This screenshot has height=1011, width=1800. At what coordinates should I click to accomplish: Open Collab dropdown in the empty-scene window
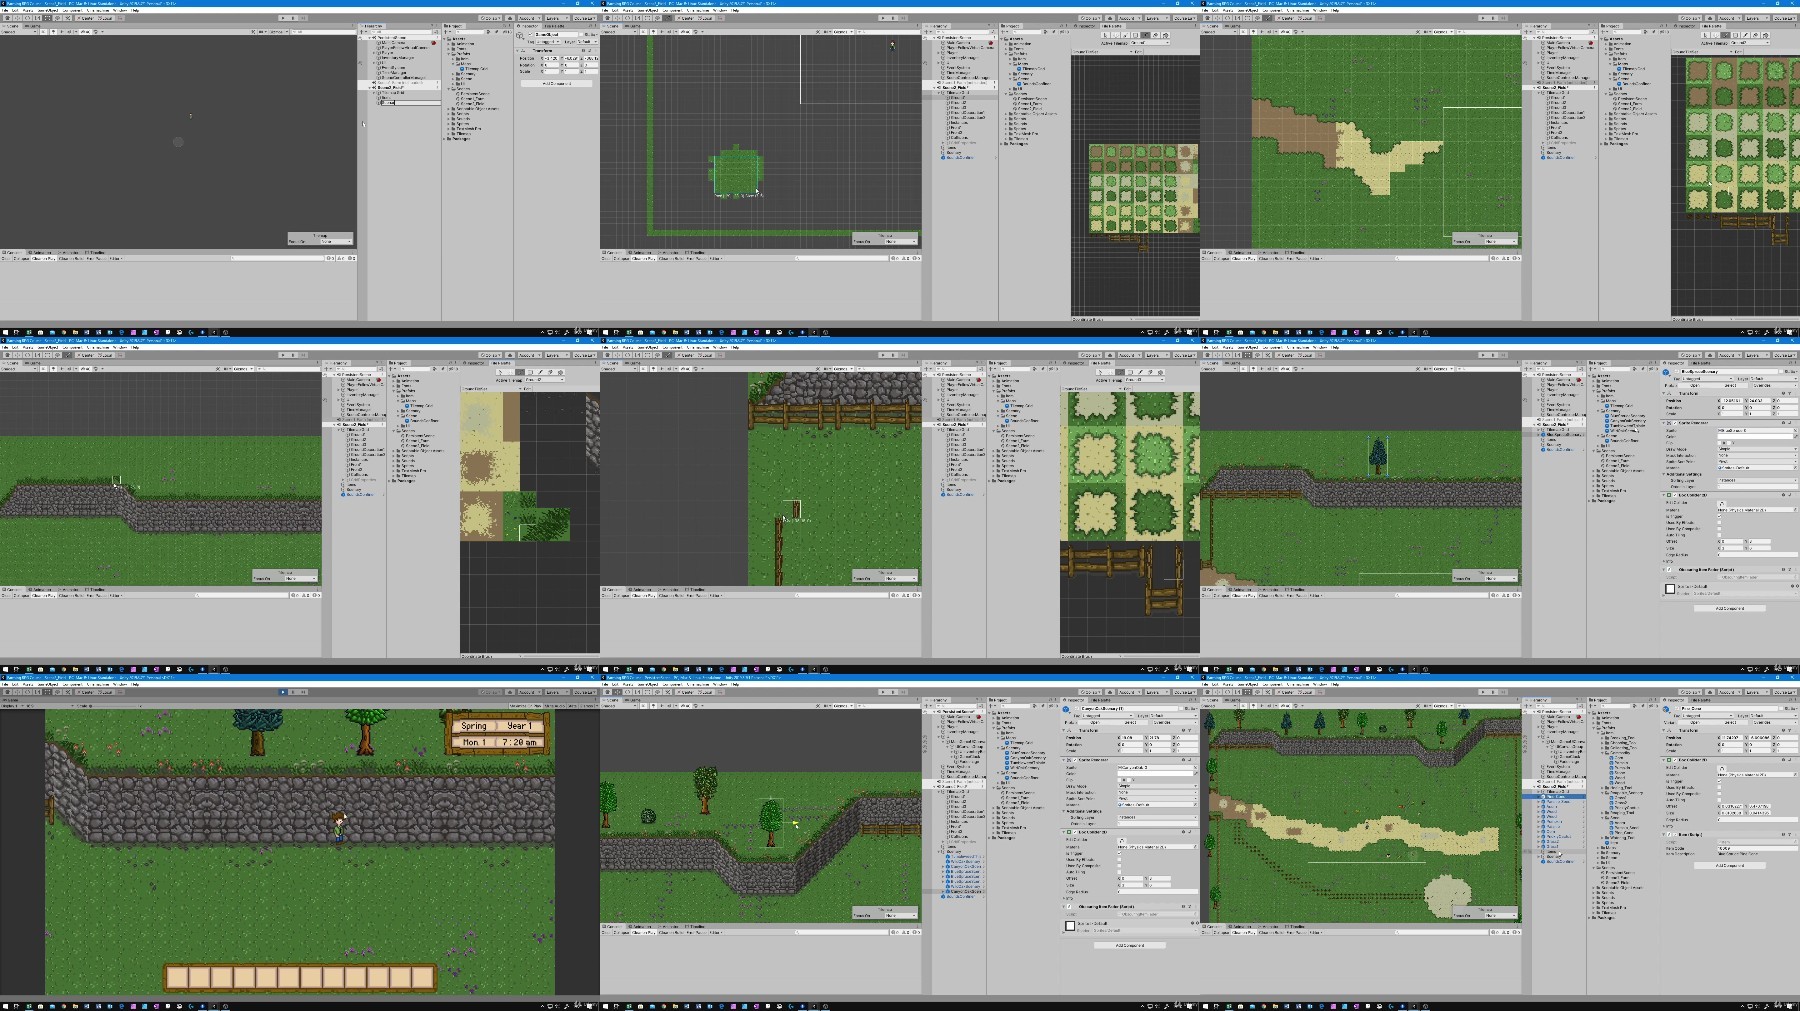click(x=490, y=18)
